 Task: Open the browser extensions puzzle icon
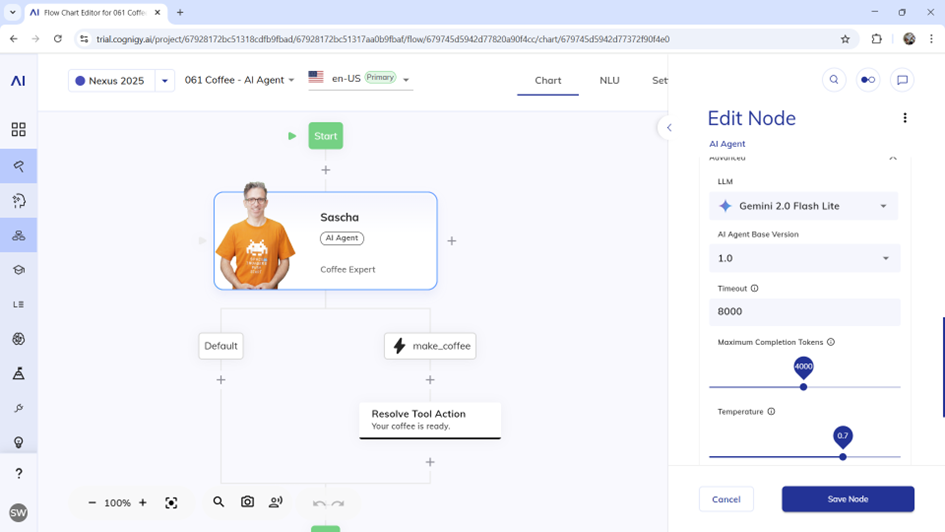point(876,39)
